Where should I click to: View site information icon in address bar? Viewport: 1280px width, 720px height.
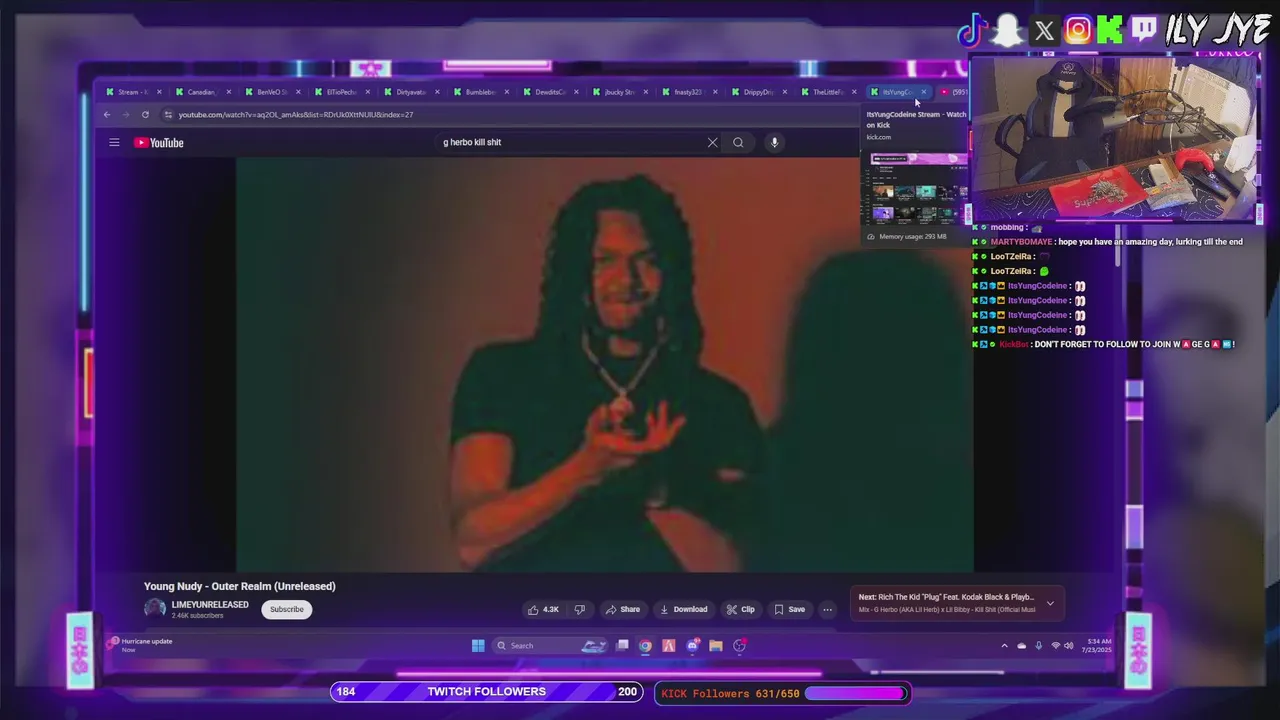click(x=168, y=114)
